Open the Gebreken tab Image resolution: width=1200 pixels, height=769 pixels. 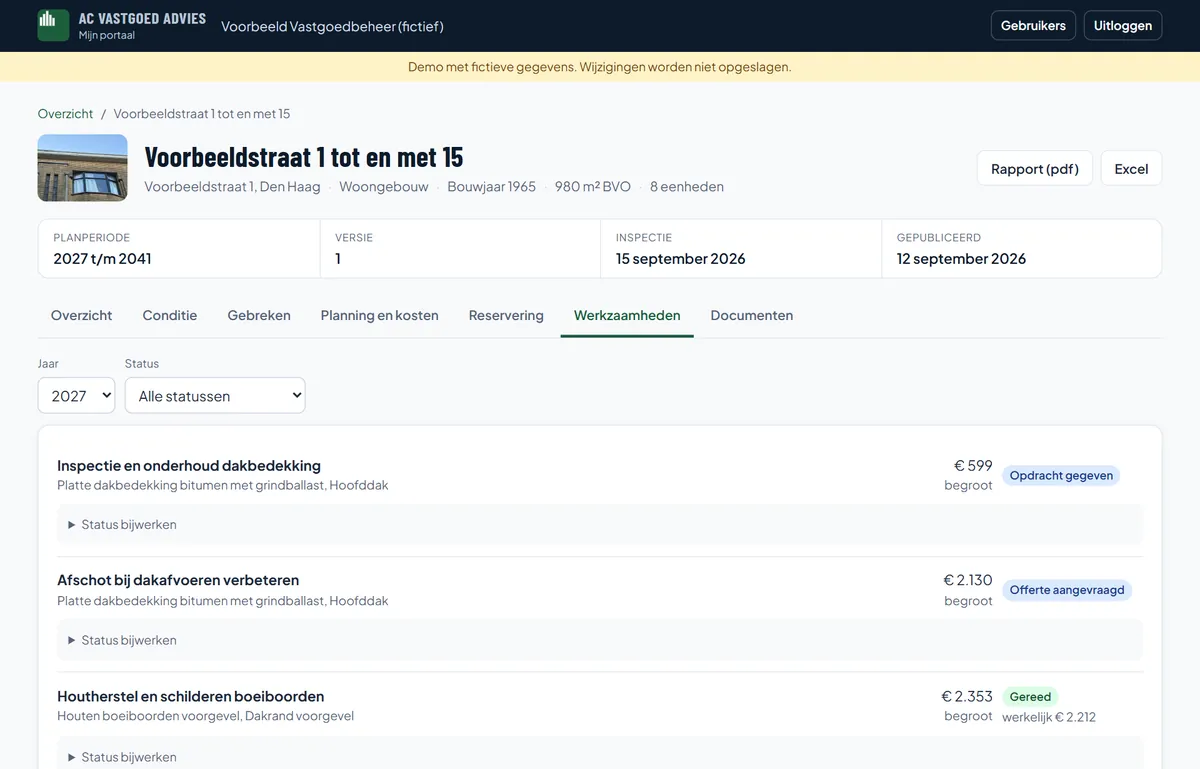click(259, 315)
